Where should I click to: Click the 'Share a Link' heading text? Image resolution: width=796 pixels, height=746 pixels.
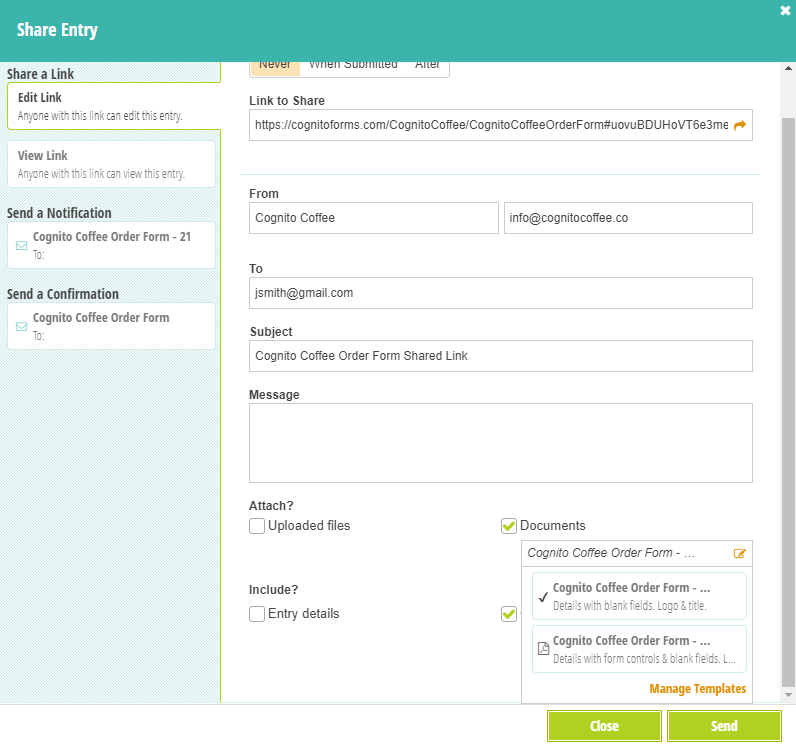point(40,74)
